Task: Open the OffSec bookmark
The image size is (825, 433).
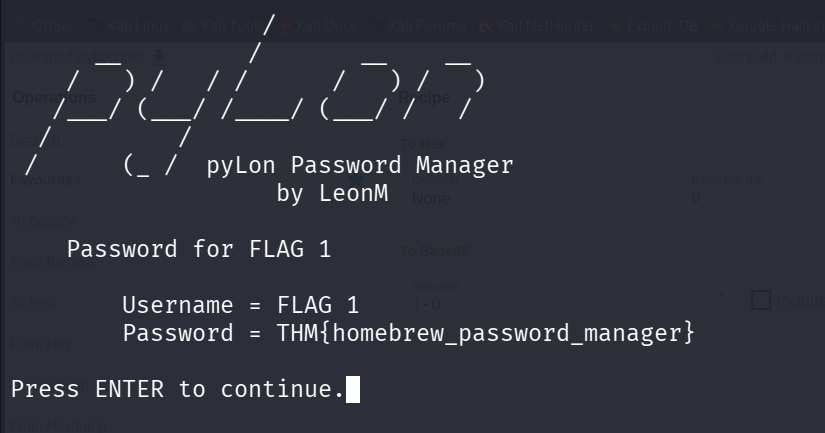Action: coord(52,26)
